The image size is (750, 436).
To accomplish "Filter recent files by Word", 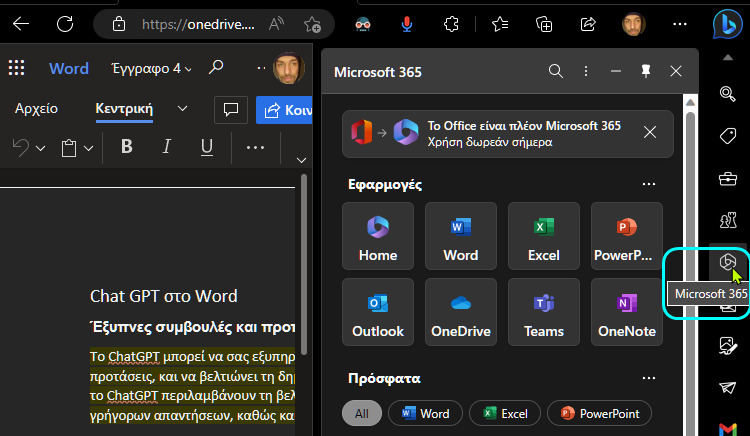I will click(x=426, y=413).
